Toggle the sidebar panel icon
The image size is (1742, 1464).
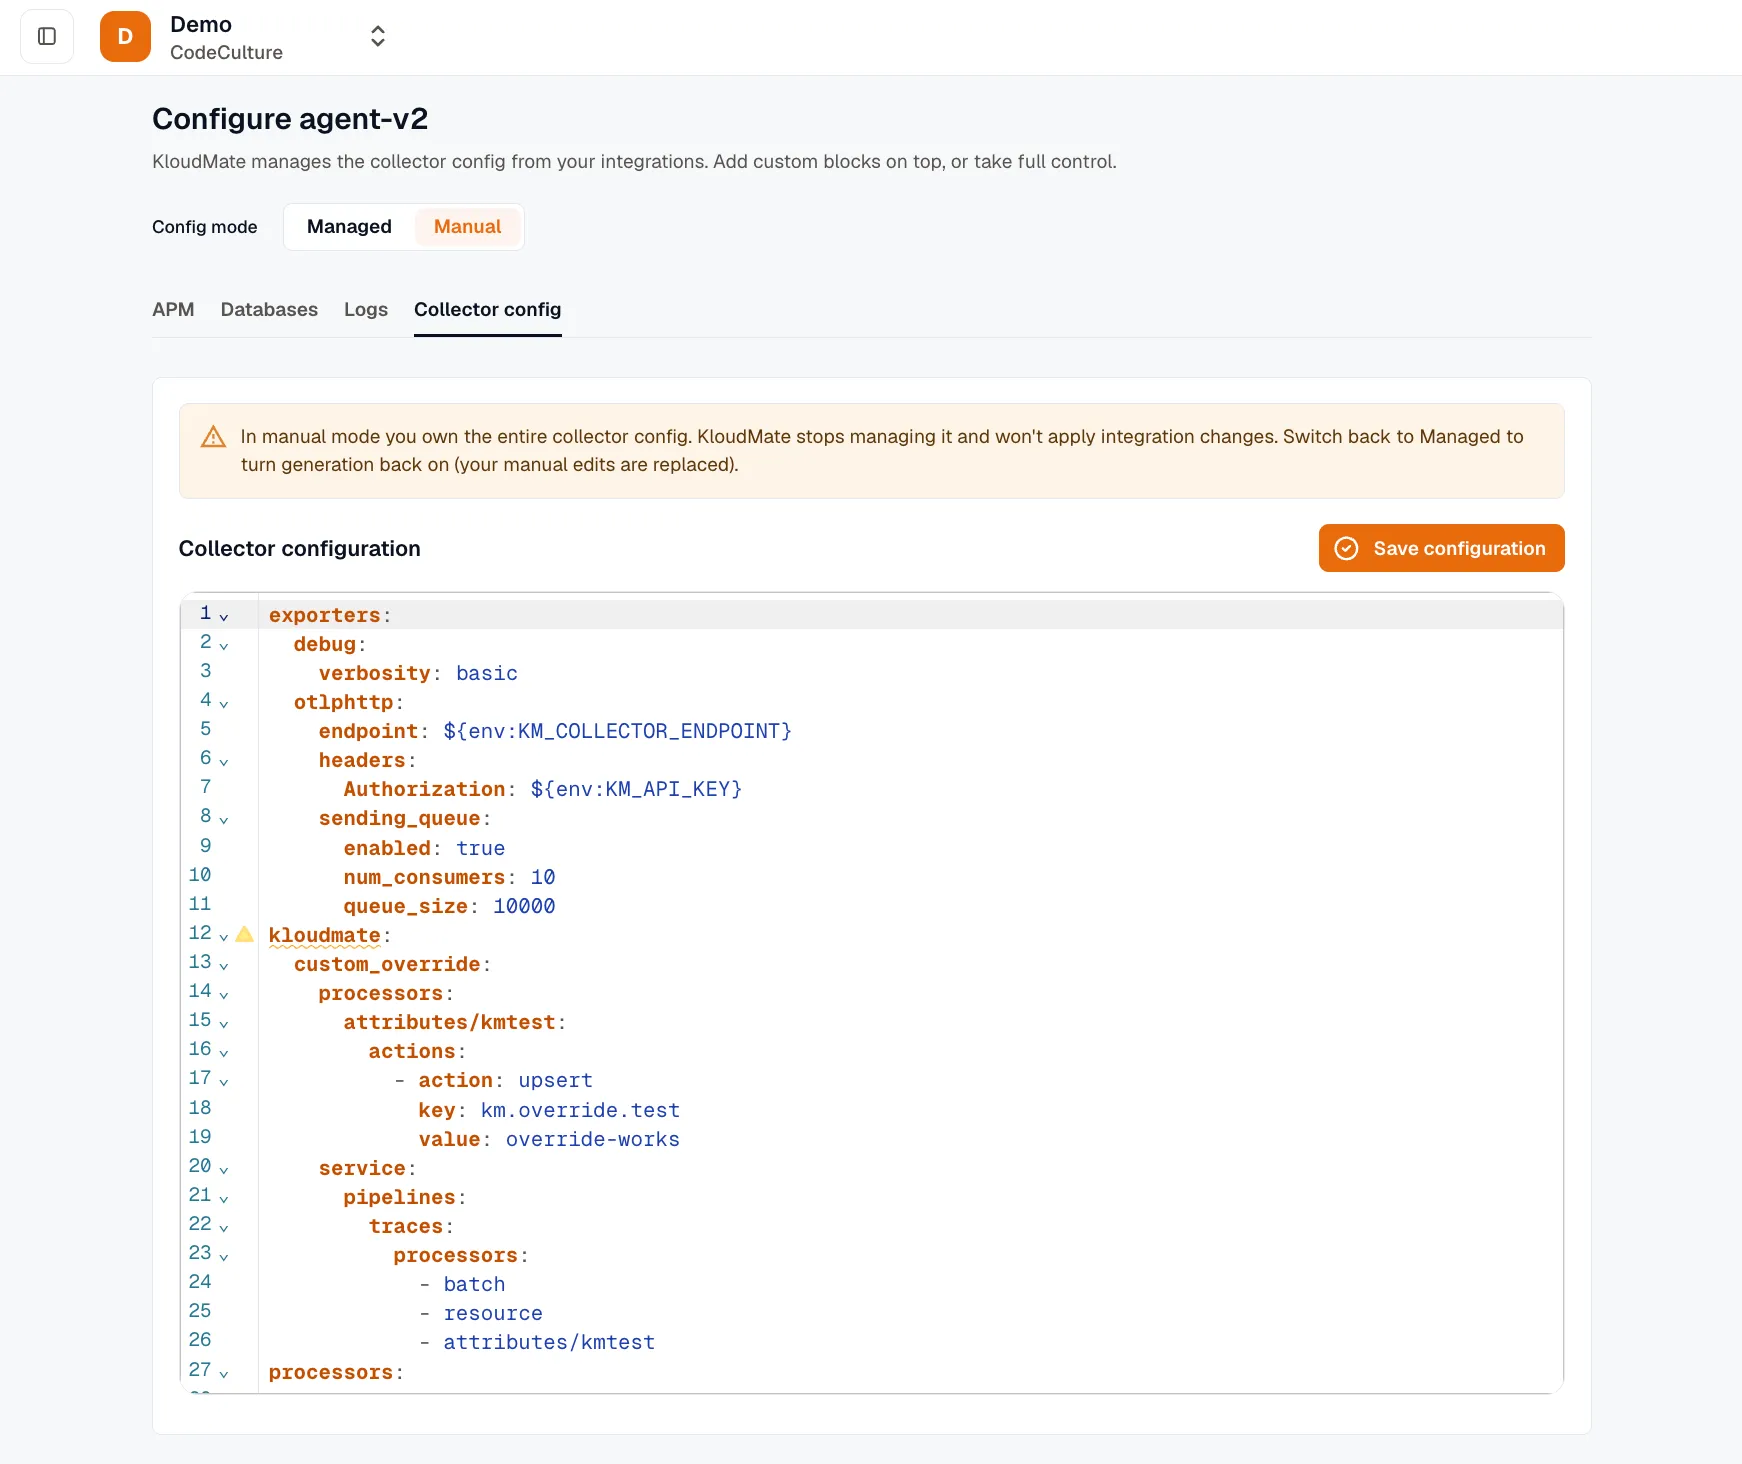pyautogui.click(x=47, y=37)
